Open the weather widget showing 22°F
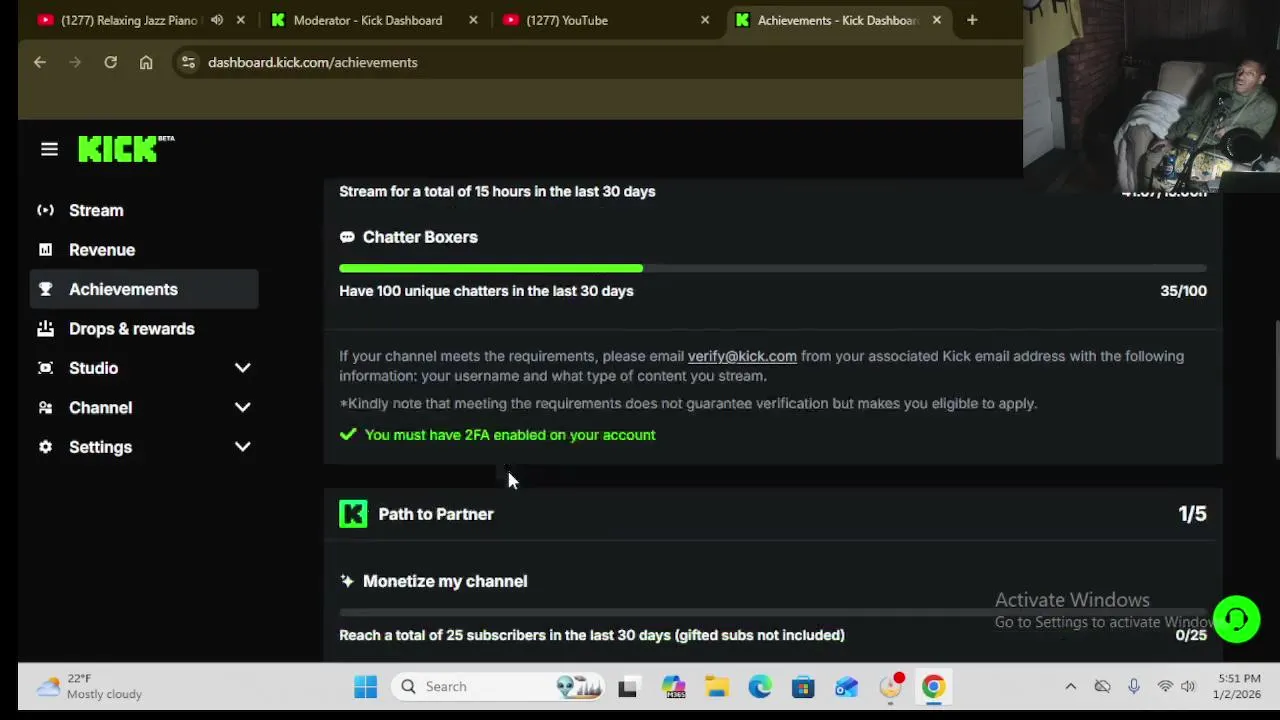Viewport: 1280px width, 720px height. coord(90,687)
